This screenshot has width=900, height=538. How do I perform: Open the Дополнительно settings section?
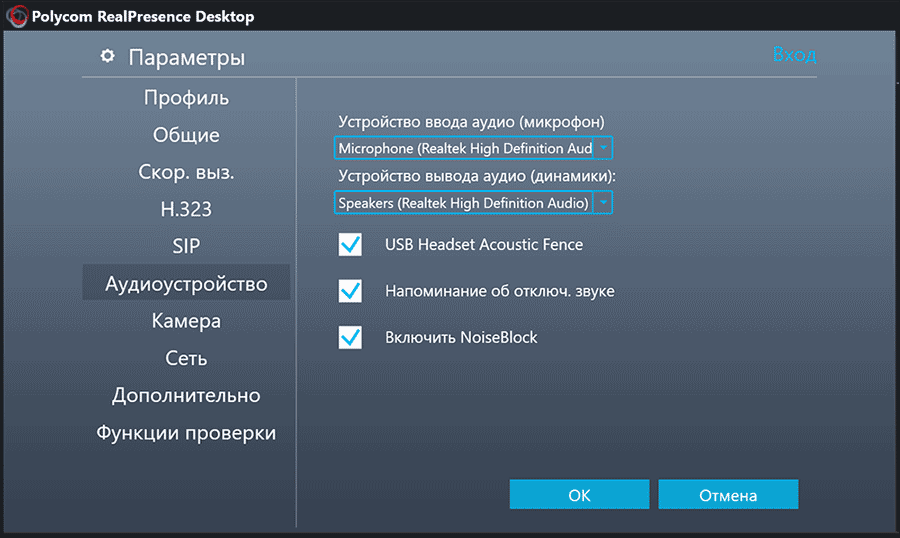(186, 395)
